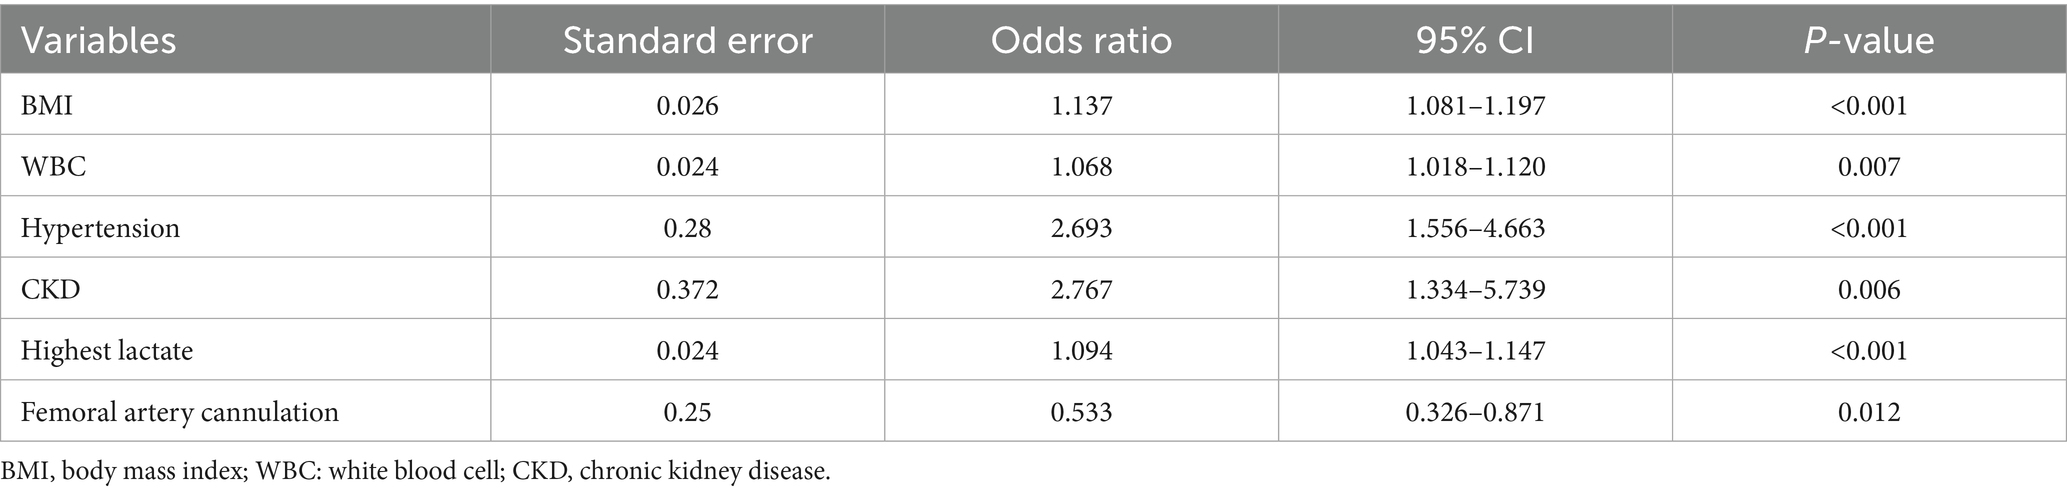The width and height of the screenshot is (2067, 493).
Task: Select the BMI odds ratio 1.137
Action: pos(1081,105)
